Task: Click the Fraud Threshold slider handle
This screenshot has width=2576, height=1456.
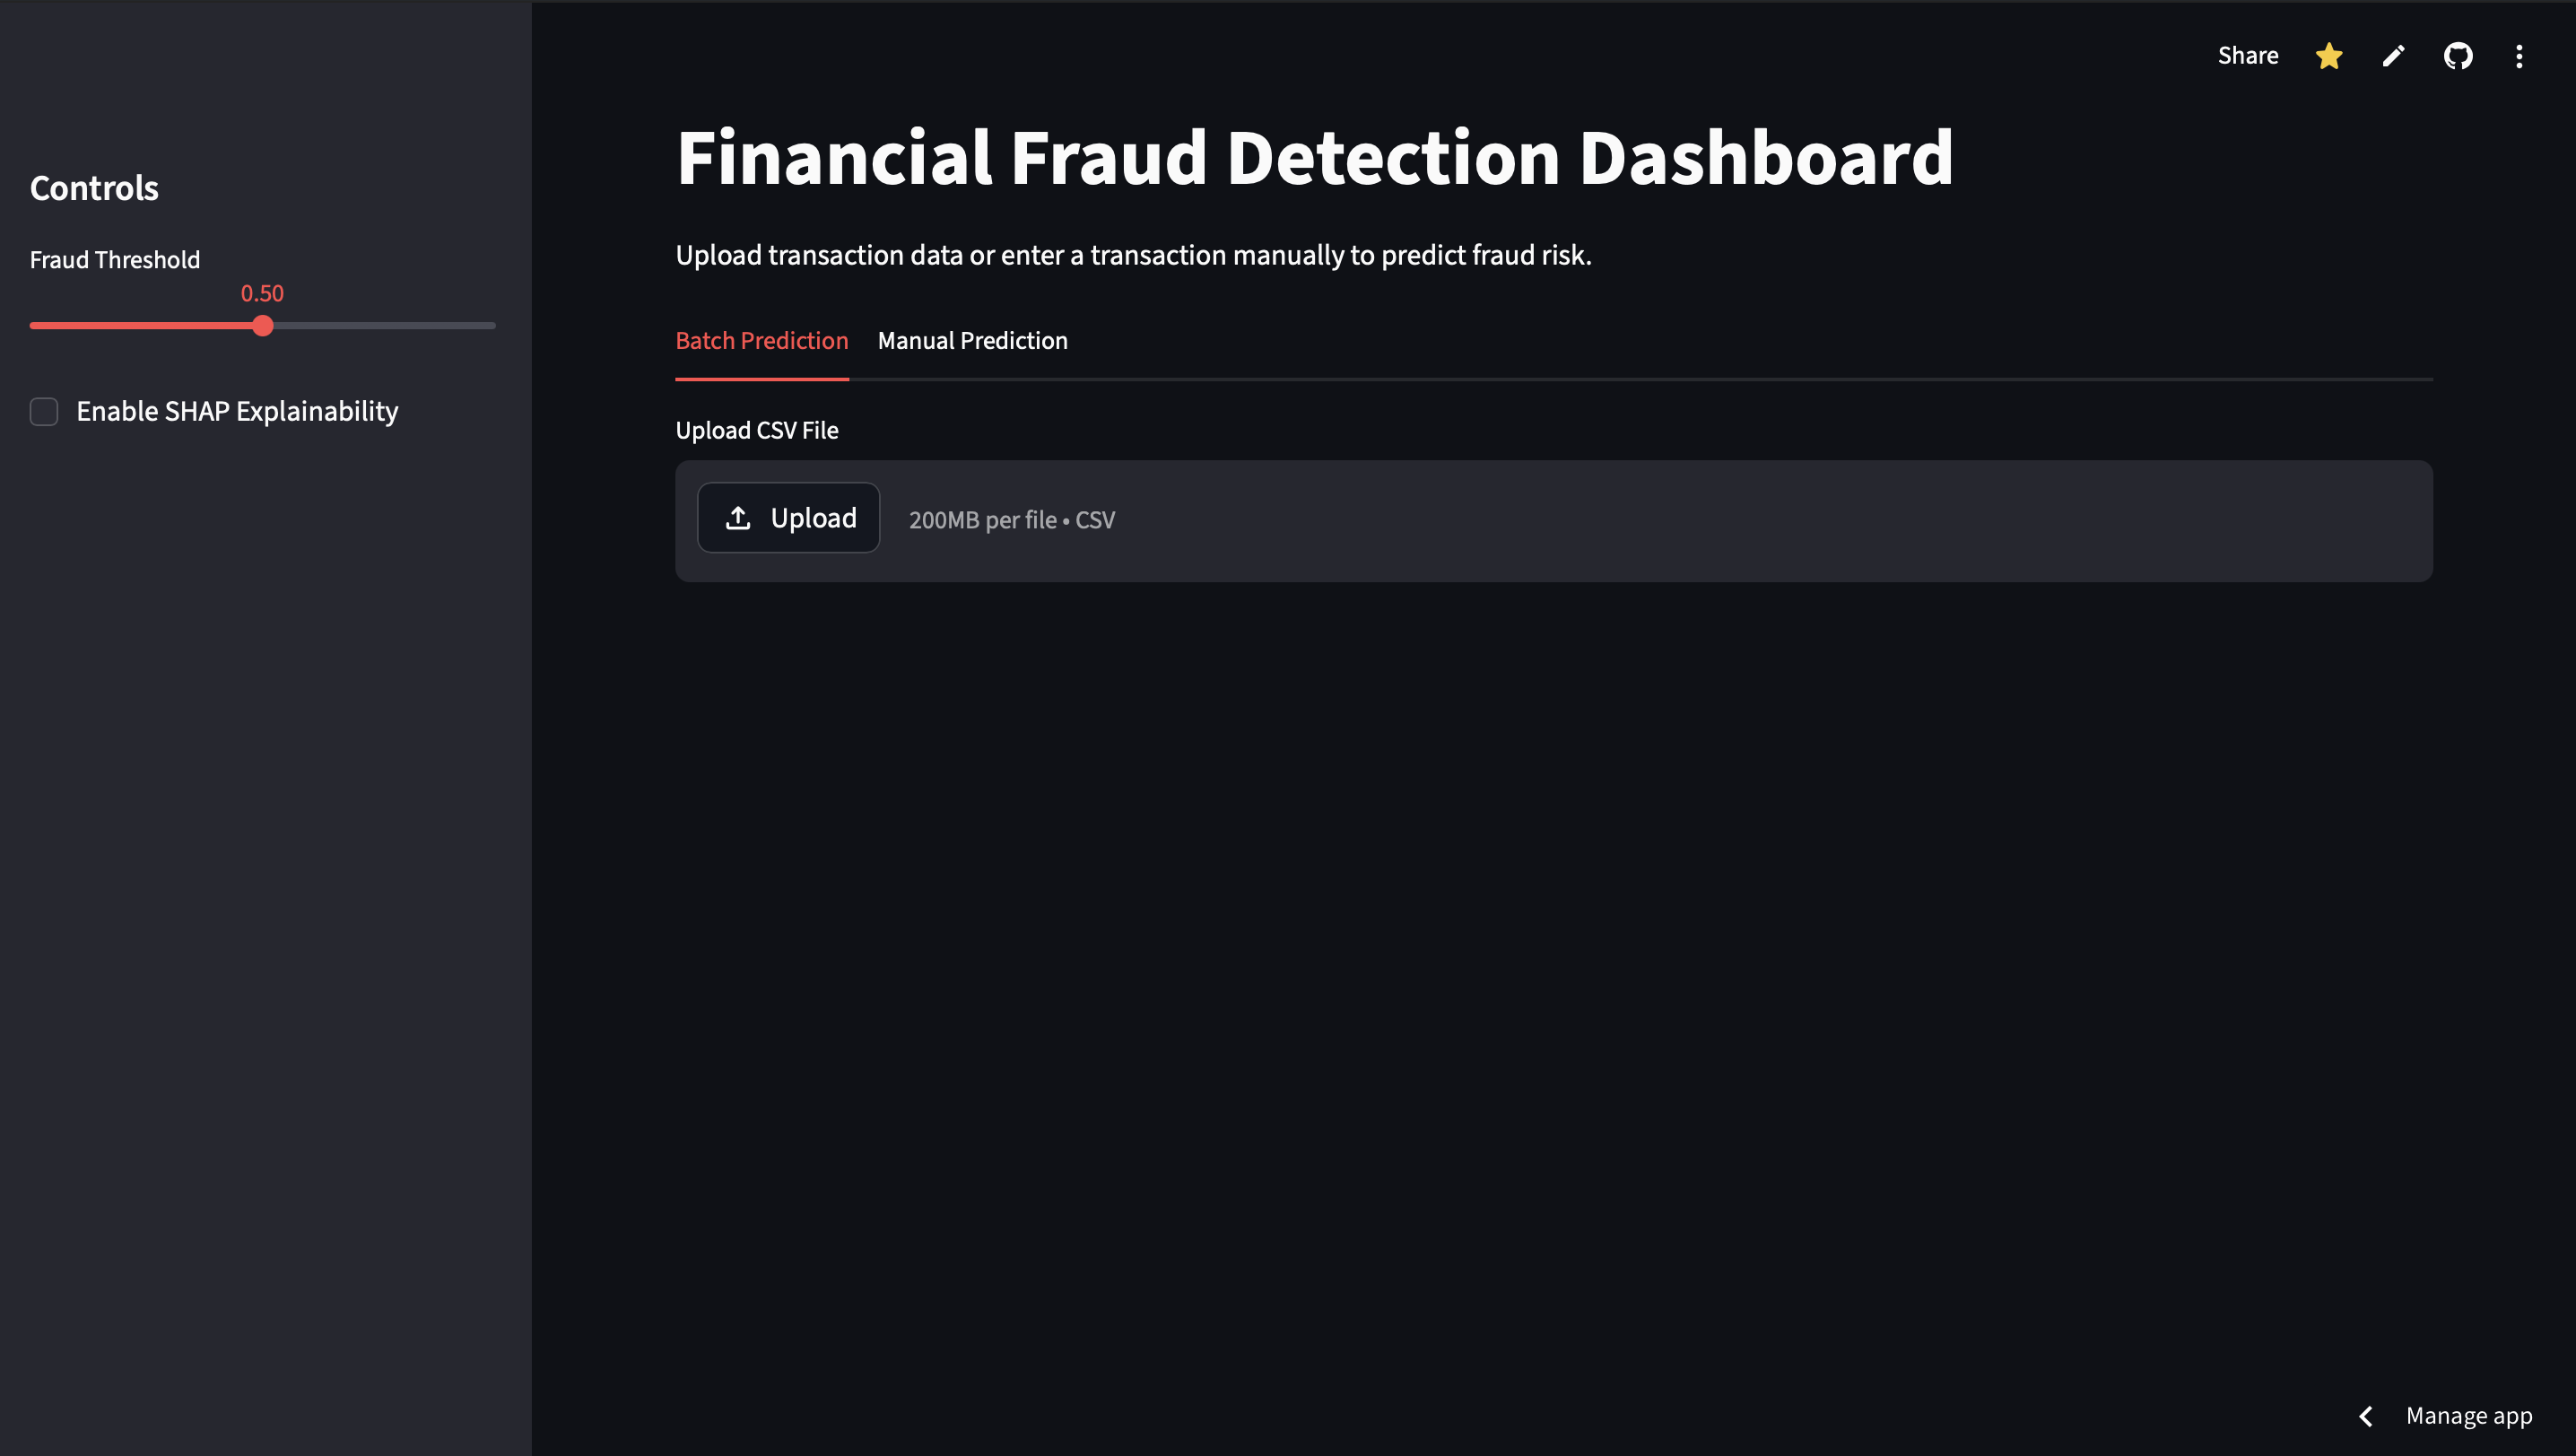Action: 263,326
